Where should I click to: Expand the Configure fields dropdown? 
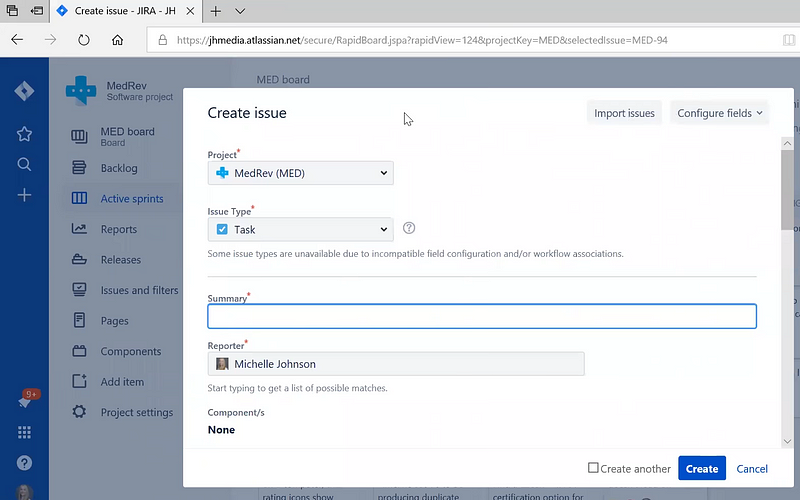coord(719,113)
